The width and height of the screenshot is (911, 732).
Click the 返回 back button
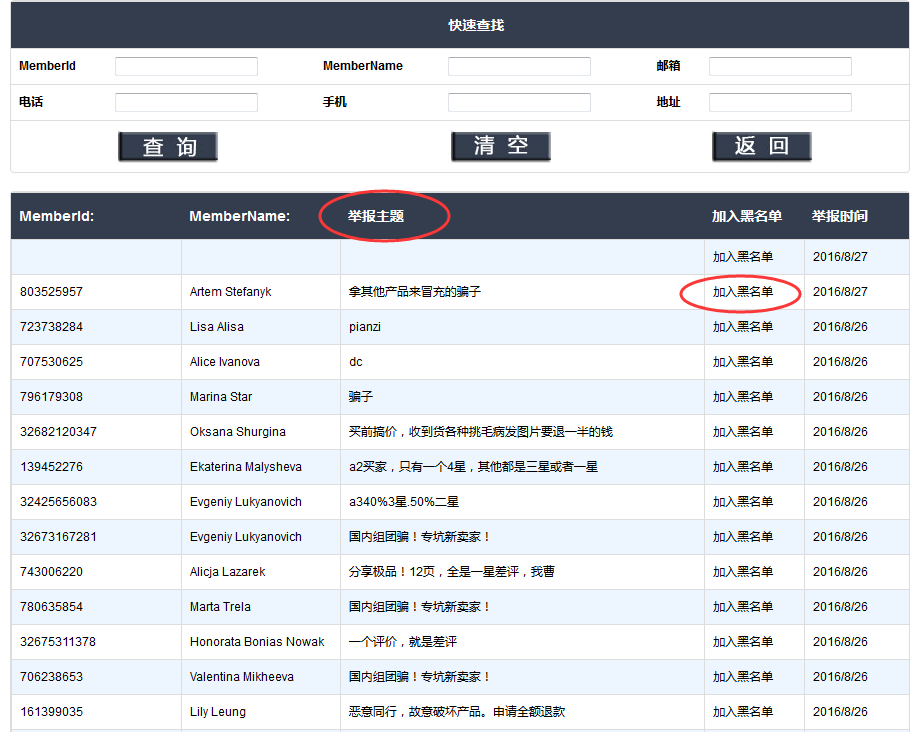tap(761, 146)
